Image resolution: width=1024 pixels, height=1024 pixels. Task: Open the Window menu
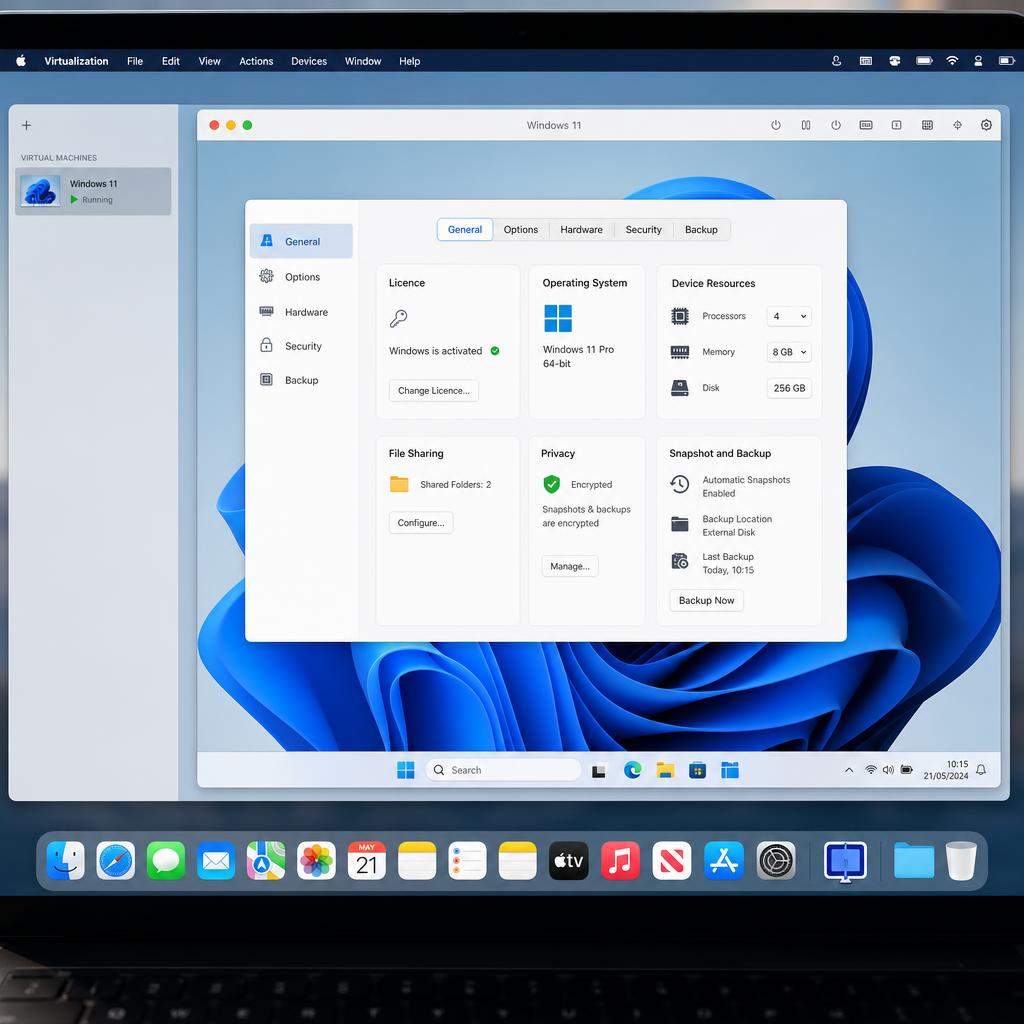click(362, 61)
